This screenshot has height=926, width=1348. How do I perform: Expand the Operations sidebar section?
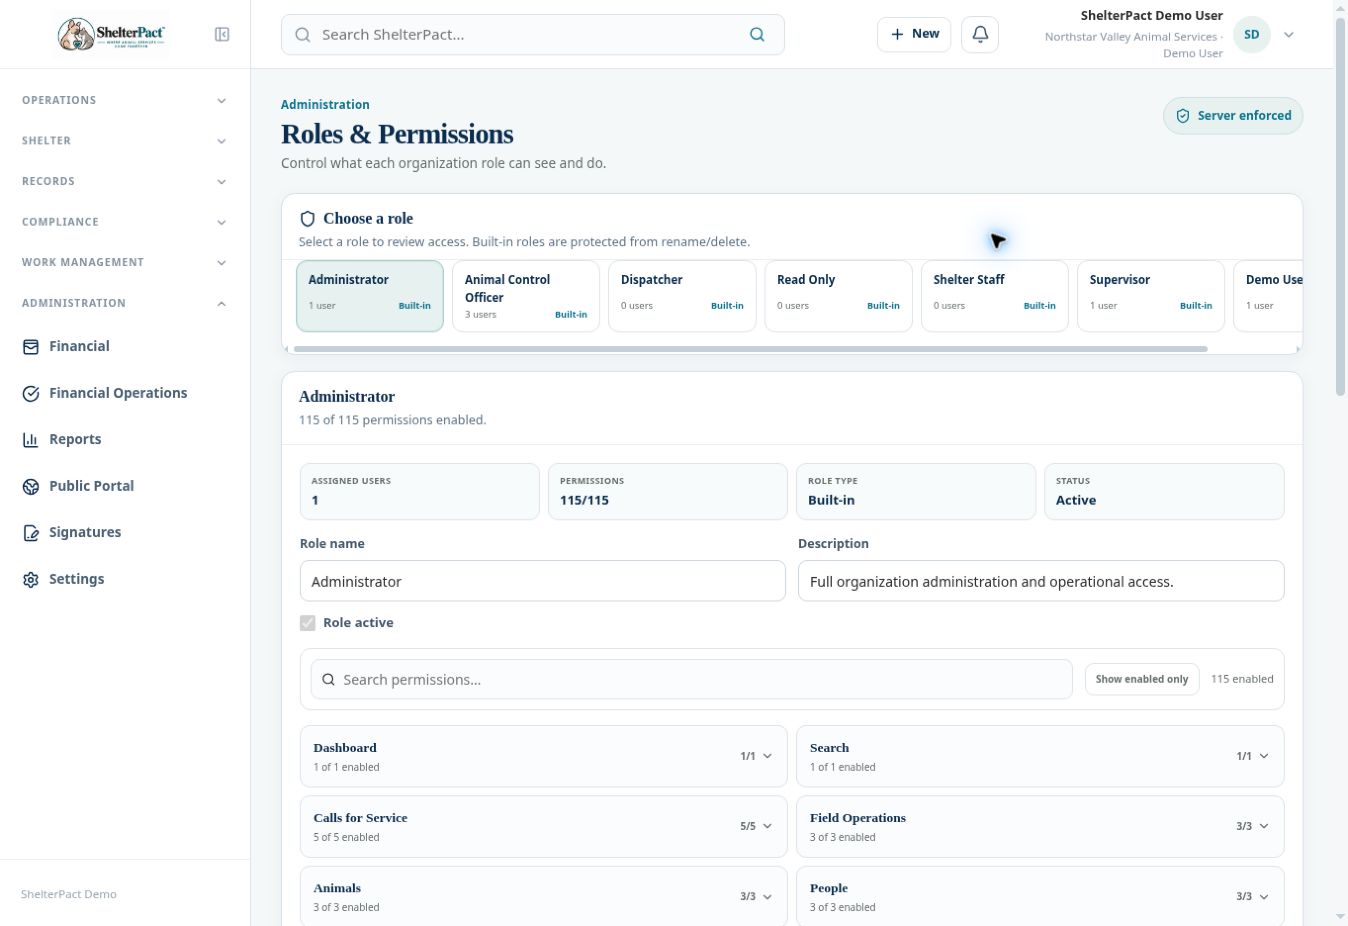[125, 100]
